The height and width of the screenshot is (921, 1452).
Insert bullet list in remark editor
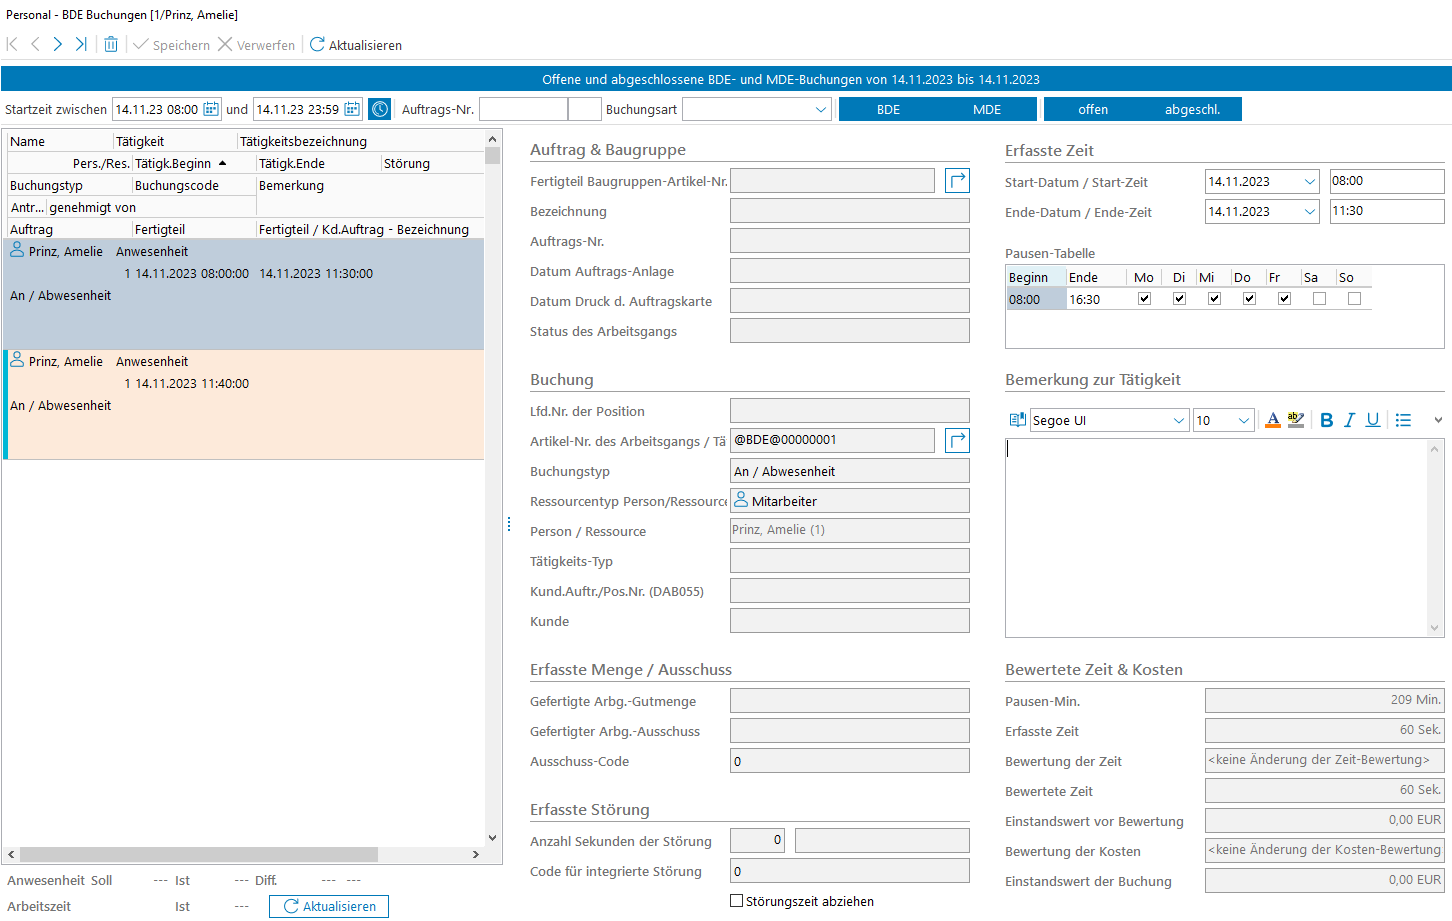[x=1403, y=420]
